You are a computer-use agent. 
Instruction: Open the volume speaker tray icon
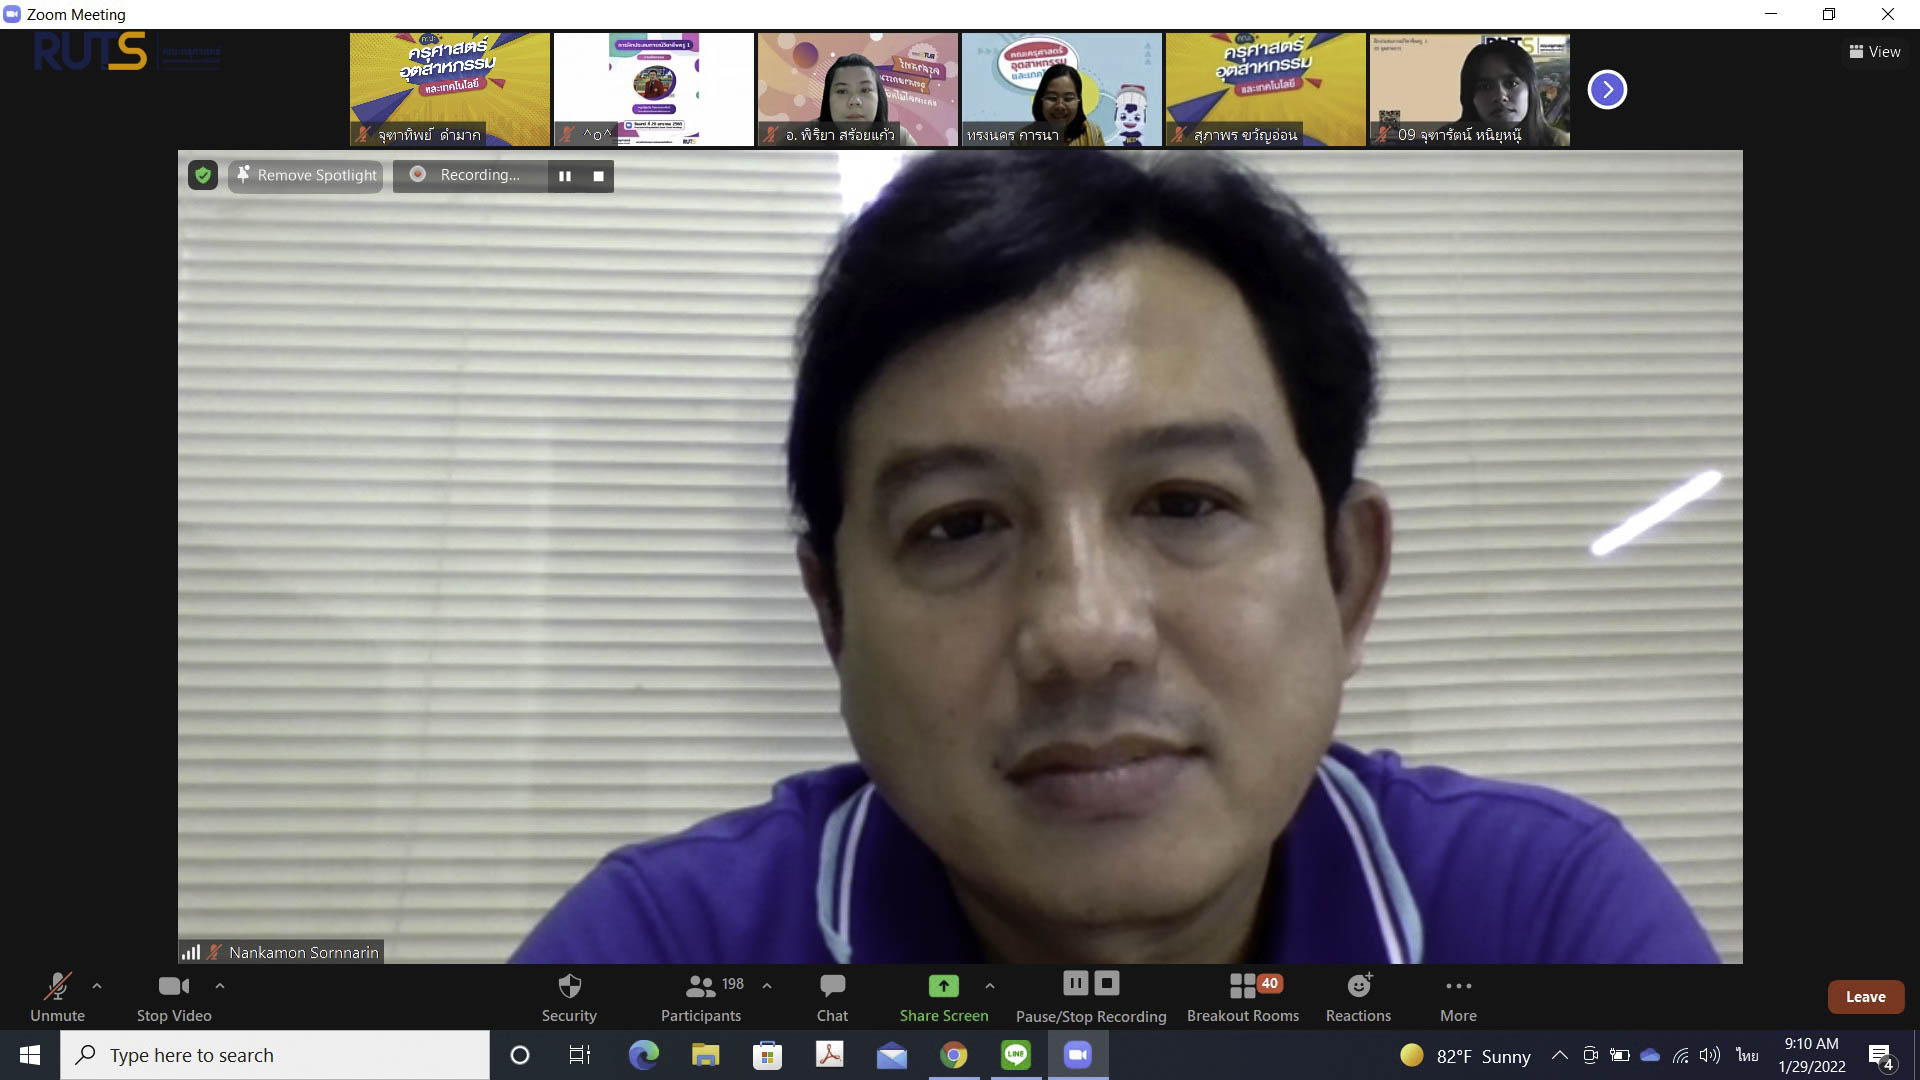coord(1710,1055)
